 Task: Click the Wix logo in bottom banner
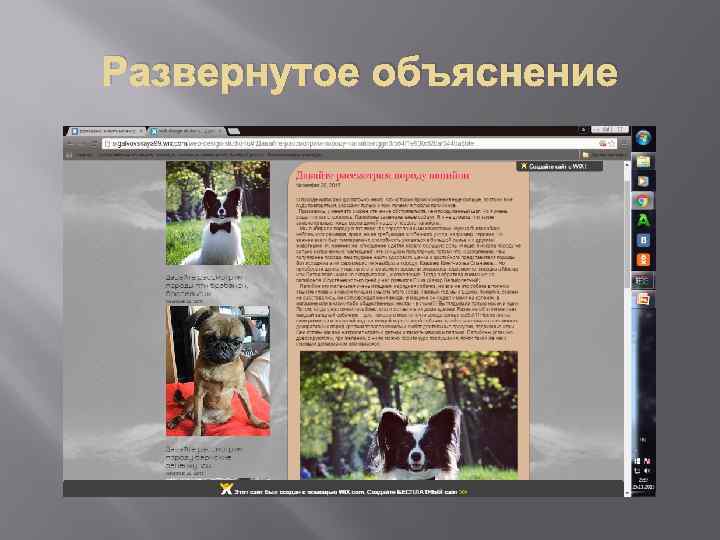(x=225, y=489)
